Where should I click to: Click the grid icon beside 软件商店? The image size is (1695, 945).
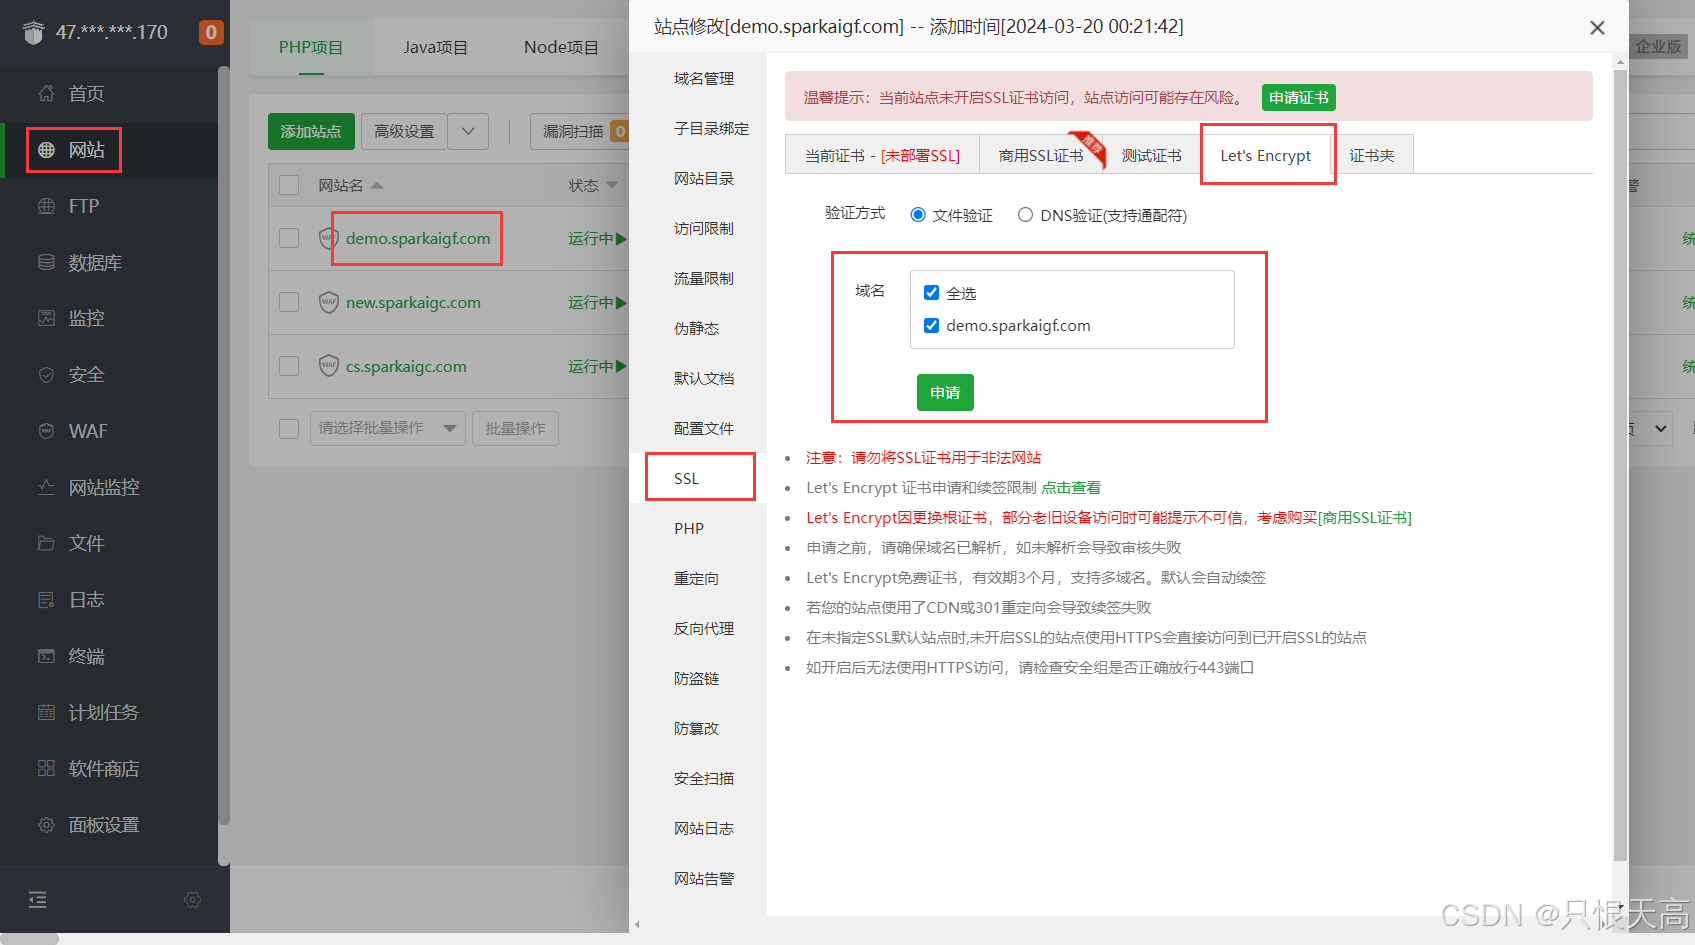[x=46, y=768]
